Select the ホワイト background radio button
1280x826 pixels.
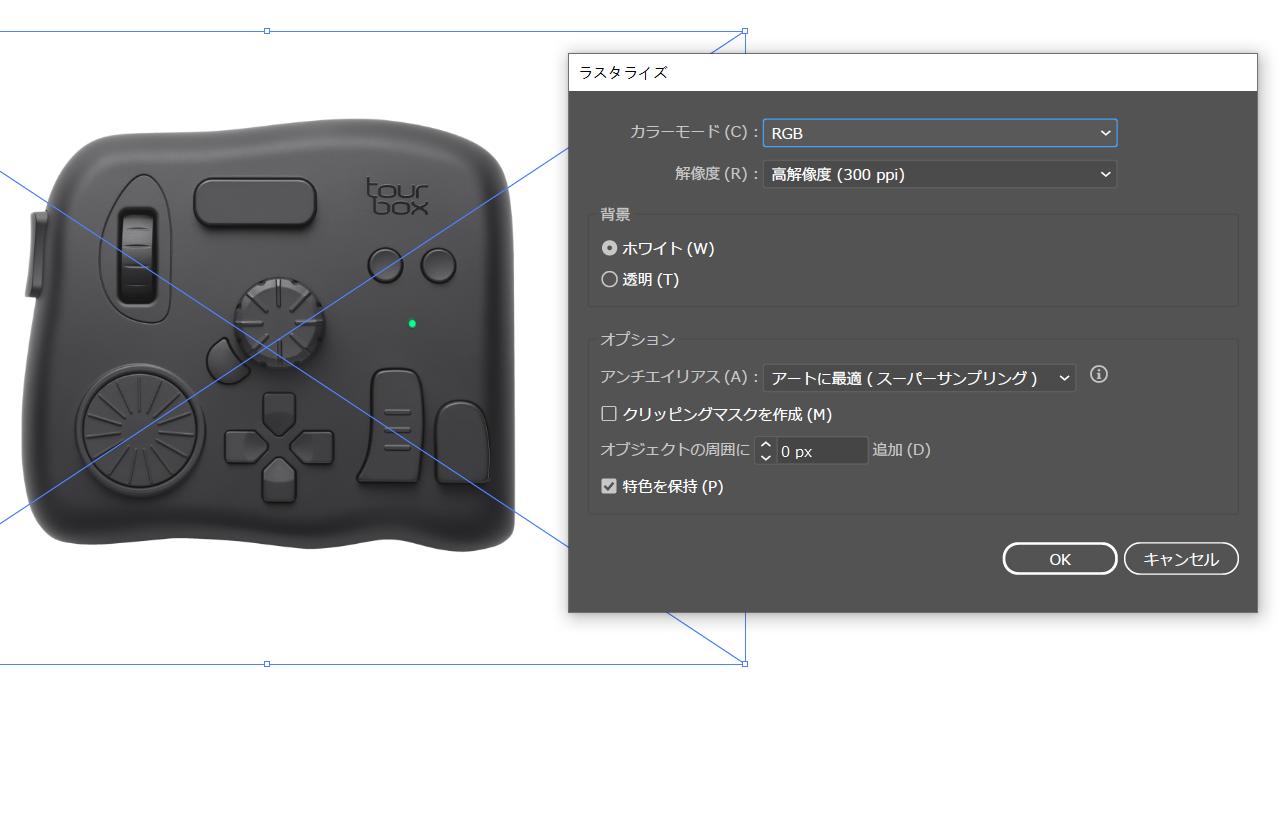coord(609,248)
